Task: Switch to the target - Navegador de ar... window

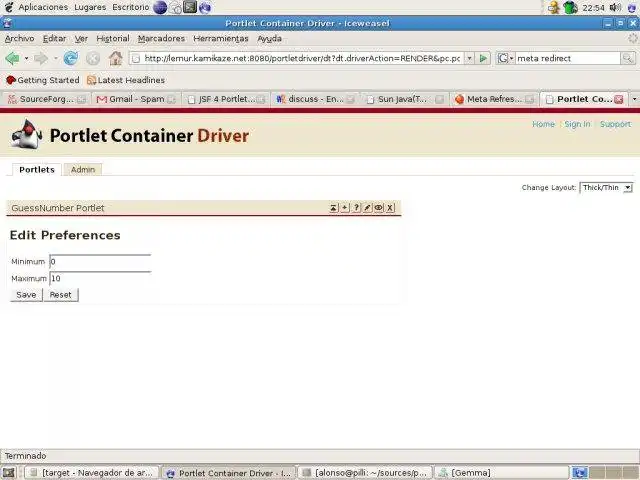Action: tap(92, 473)
